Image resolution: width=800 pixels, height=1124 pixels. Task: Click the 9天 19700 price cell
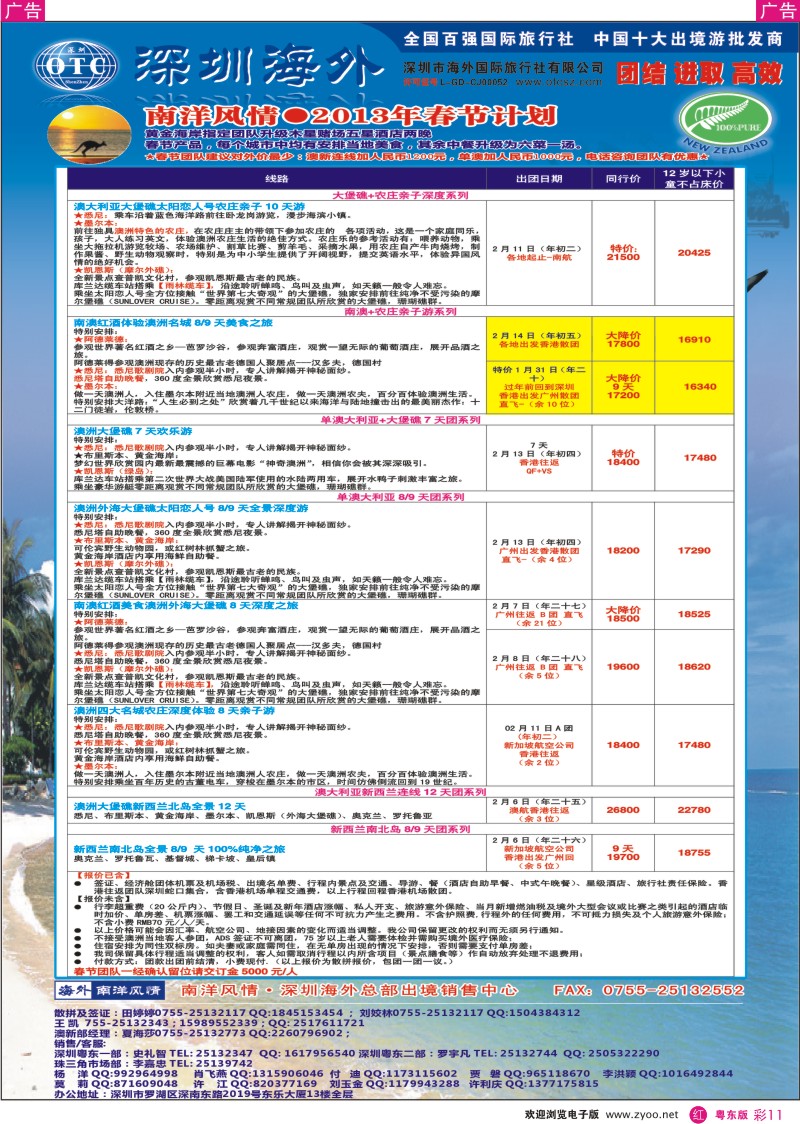[623, 852]
